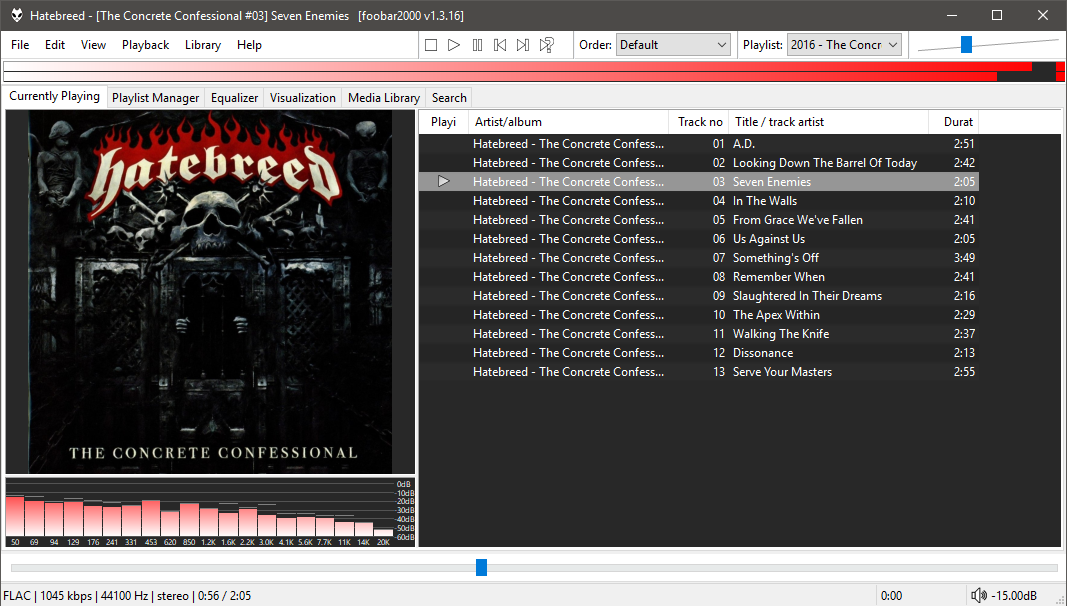1067x606 pixels.
Task: Skip to the previous track
Action: point(500,45)
